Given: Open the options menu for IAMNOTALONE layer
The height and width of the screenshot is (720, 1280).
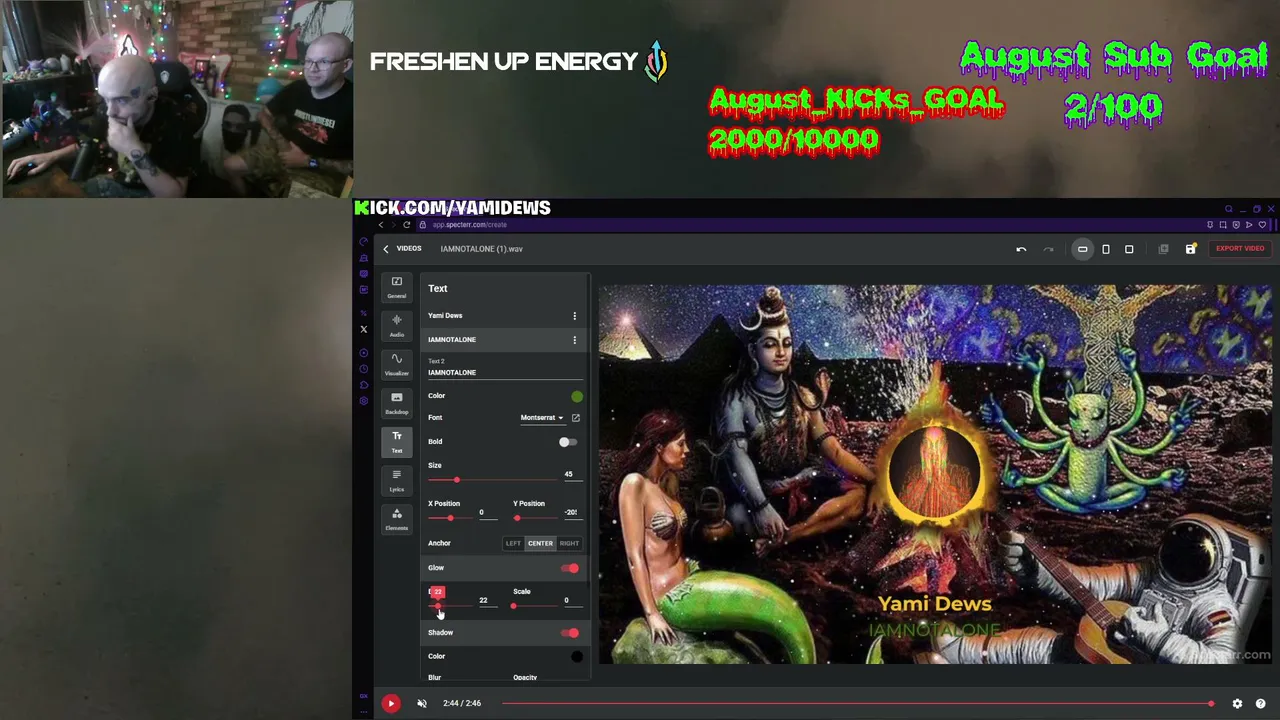Looking at the screenshot, I should (574, 340).
